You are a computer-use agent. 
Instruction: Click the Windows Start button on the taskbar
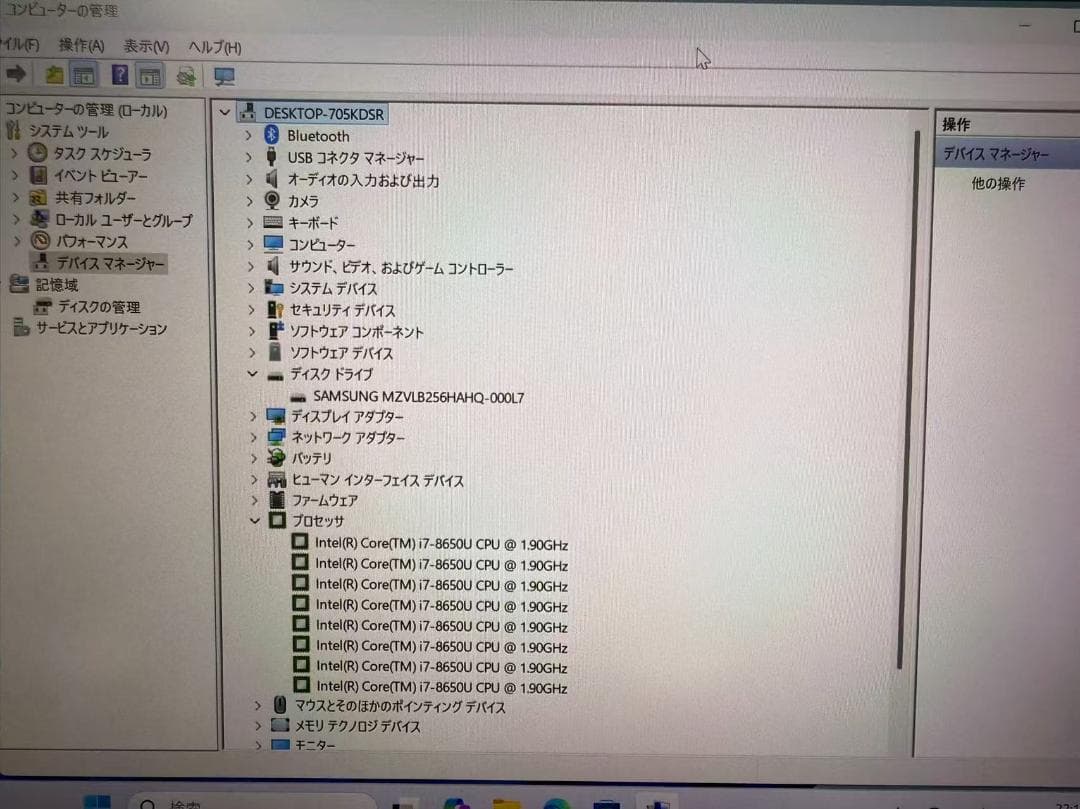coord(96,801)
